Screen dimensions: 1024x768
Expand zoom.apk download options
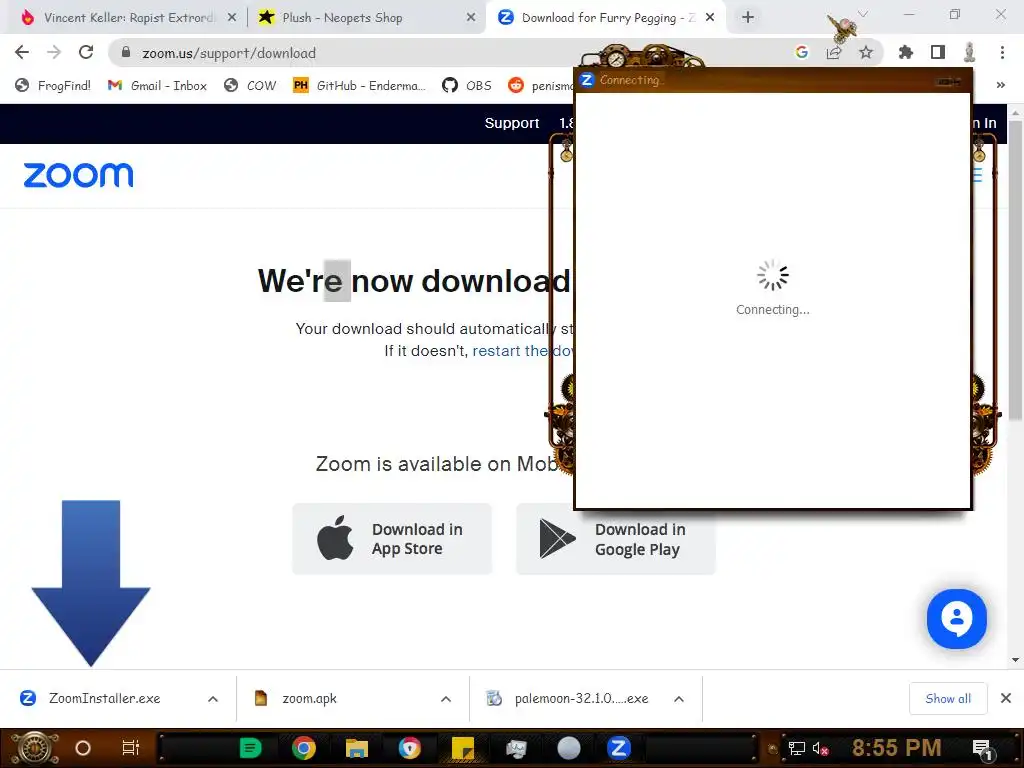coord(446,699)
